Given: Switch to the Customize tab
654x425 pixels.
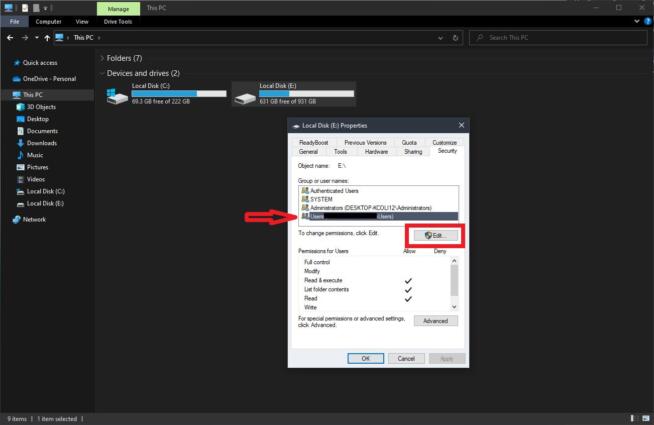Looking at the screenshot, I should click(445, 143).
